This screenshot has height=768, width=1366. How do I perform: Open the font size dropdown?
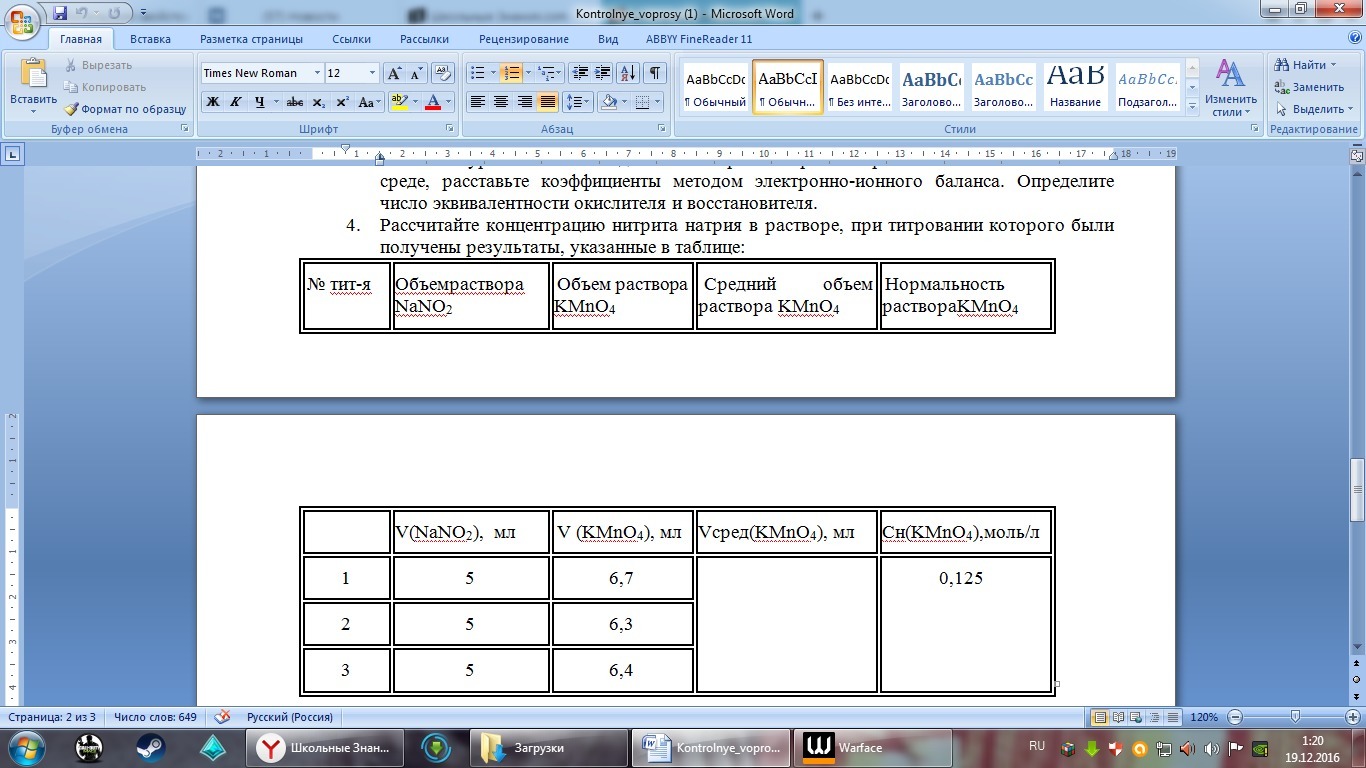tap(372, 73)
